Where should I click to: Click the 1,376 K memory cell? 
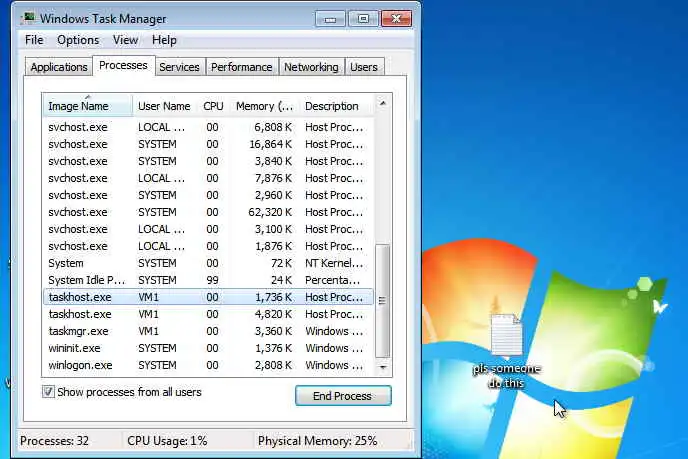pyautogui.click(x=273, y=348)
